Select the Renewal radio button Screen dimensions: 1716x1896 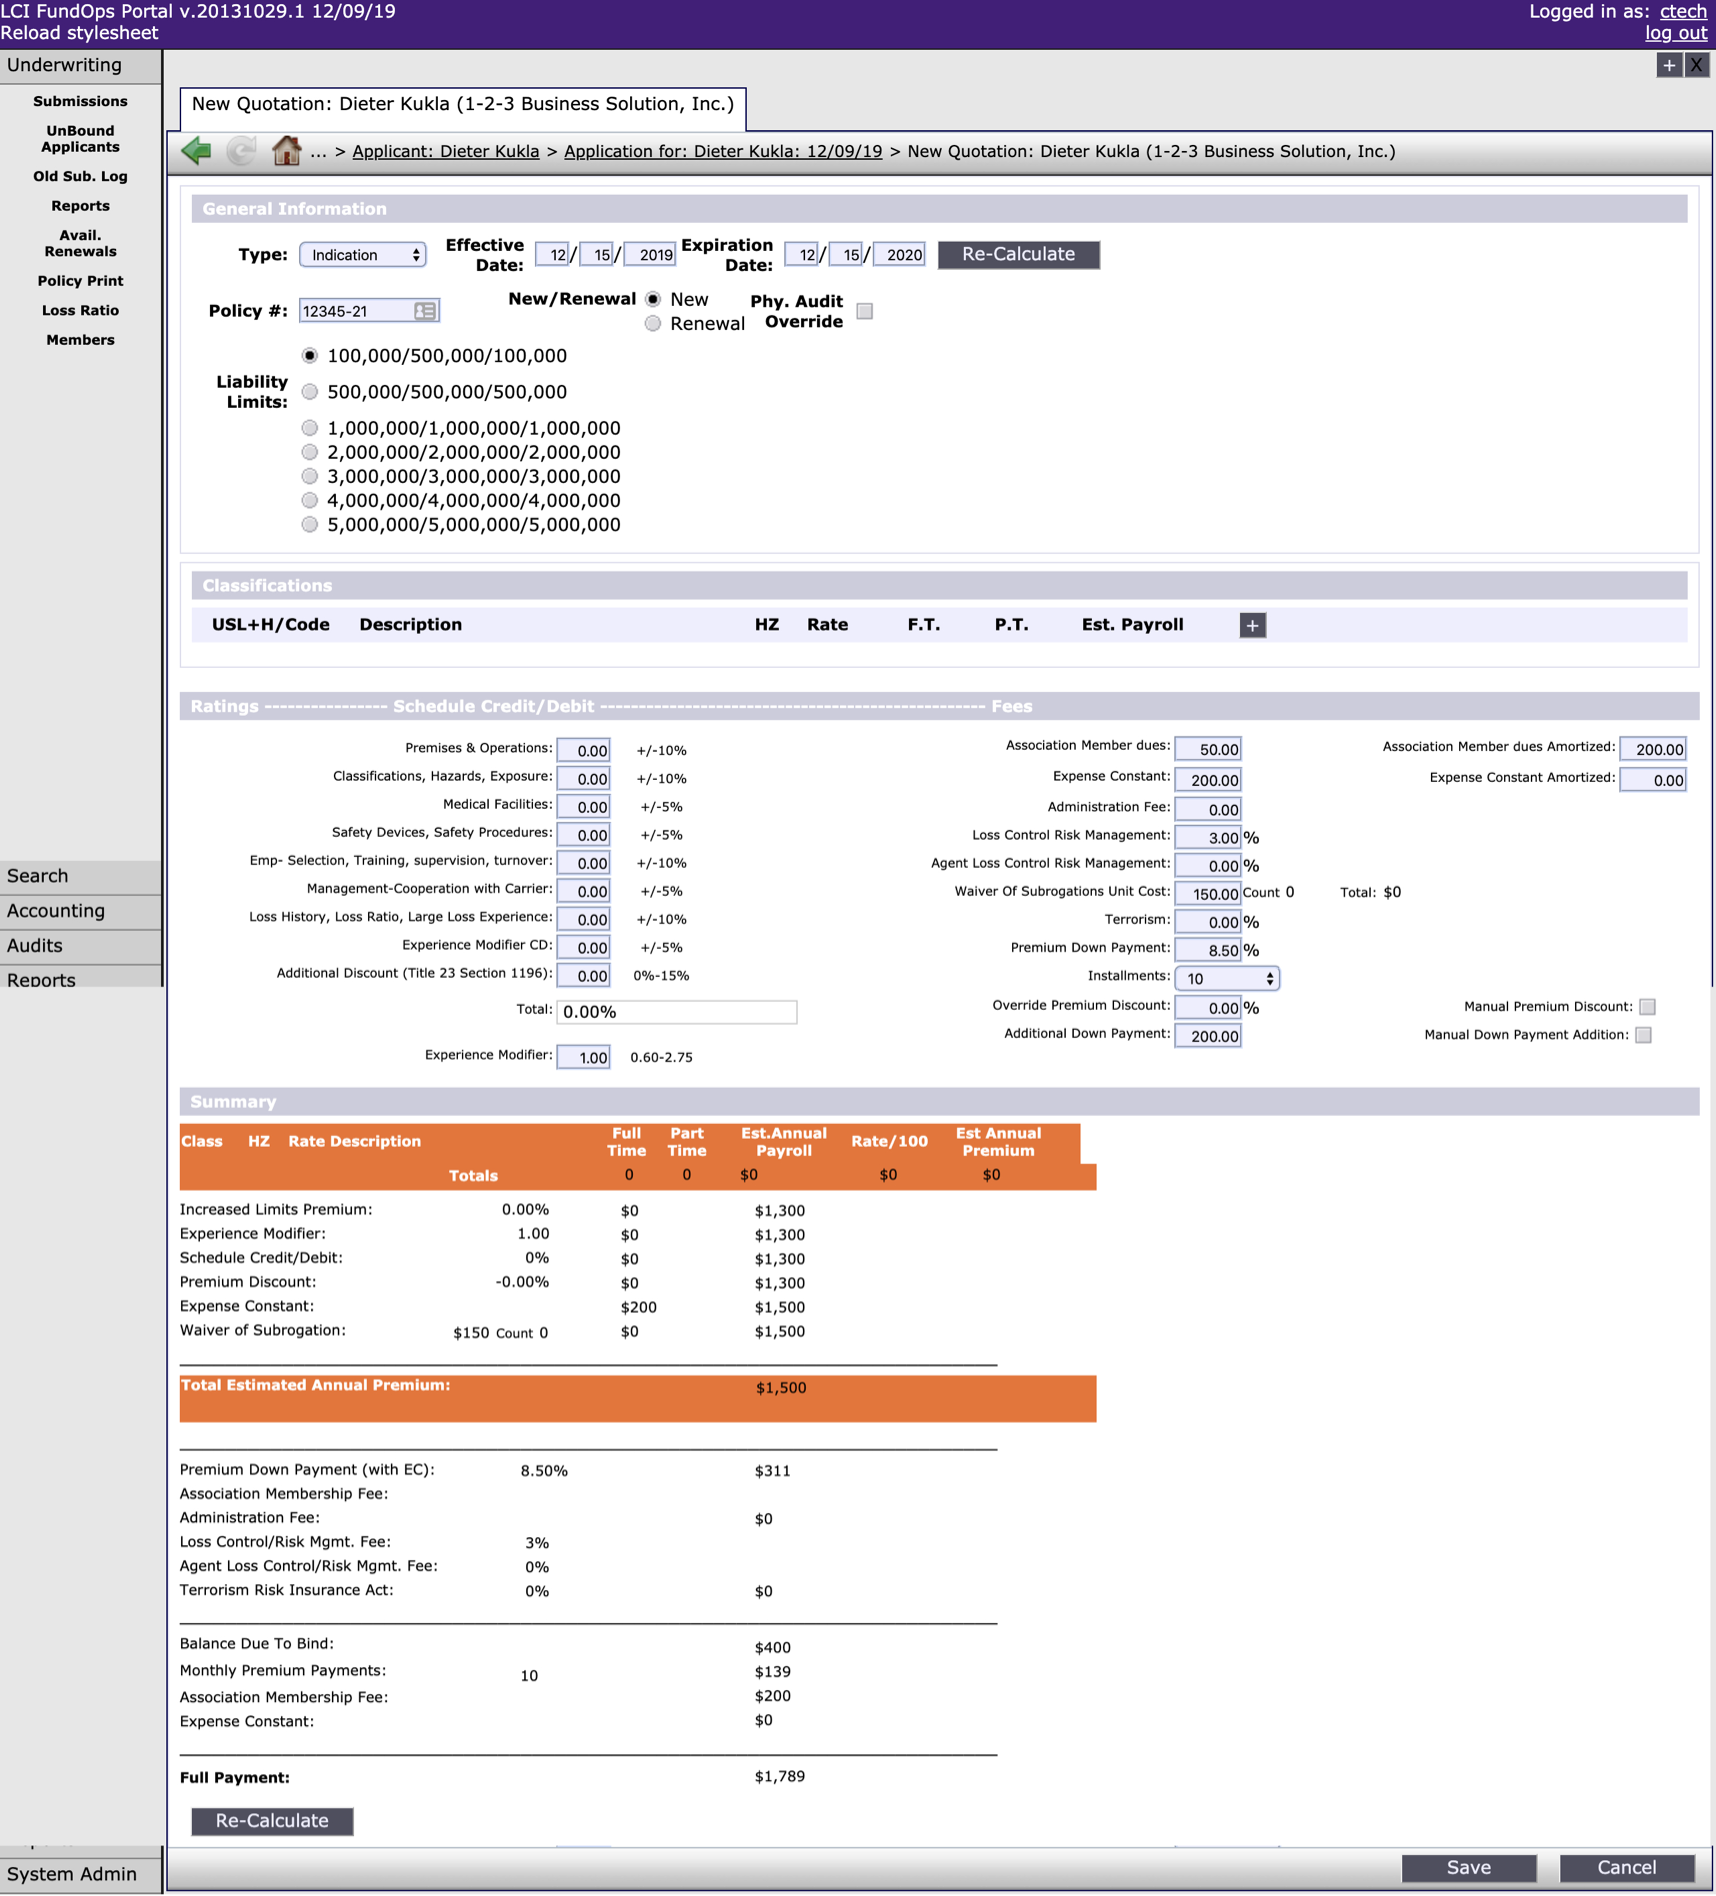653,323
